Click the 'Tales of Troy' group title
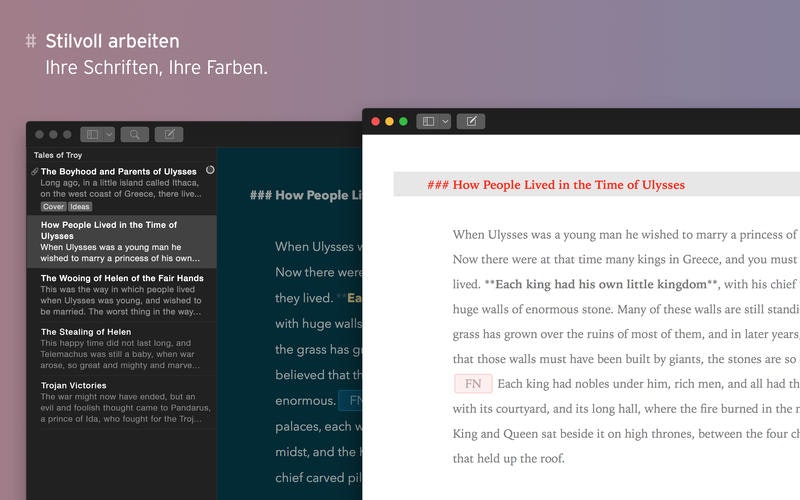The image size is (800, 500). coord(58,155)
